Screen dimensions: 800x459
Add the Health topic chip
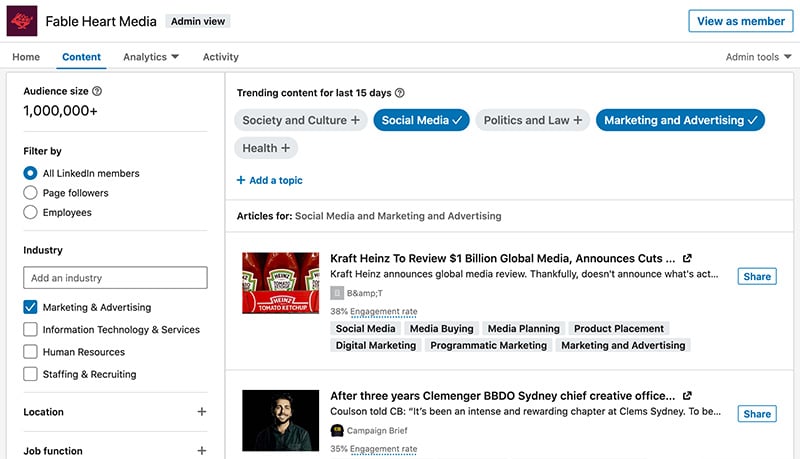pyautogui.click(x=266, y=148)
